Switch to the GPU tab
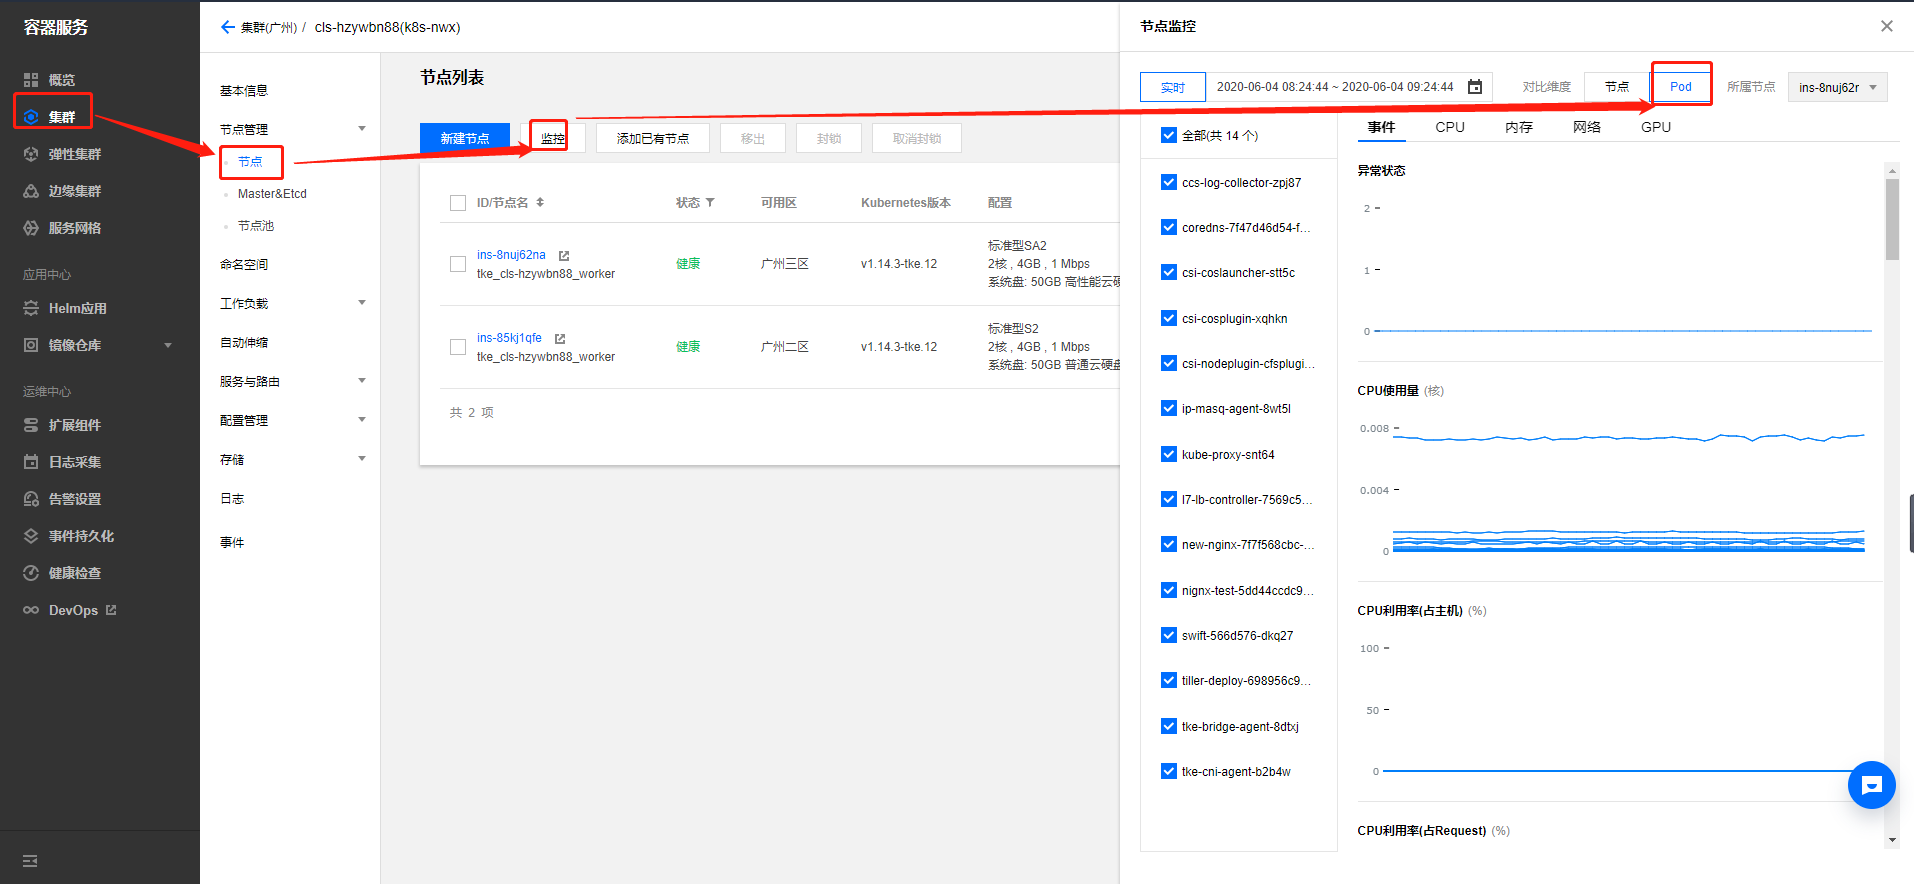 (1656, 127)
